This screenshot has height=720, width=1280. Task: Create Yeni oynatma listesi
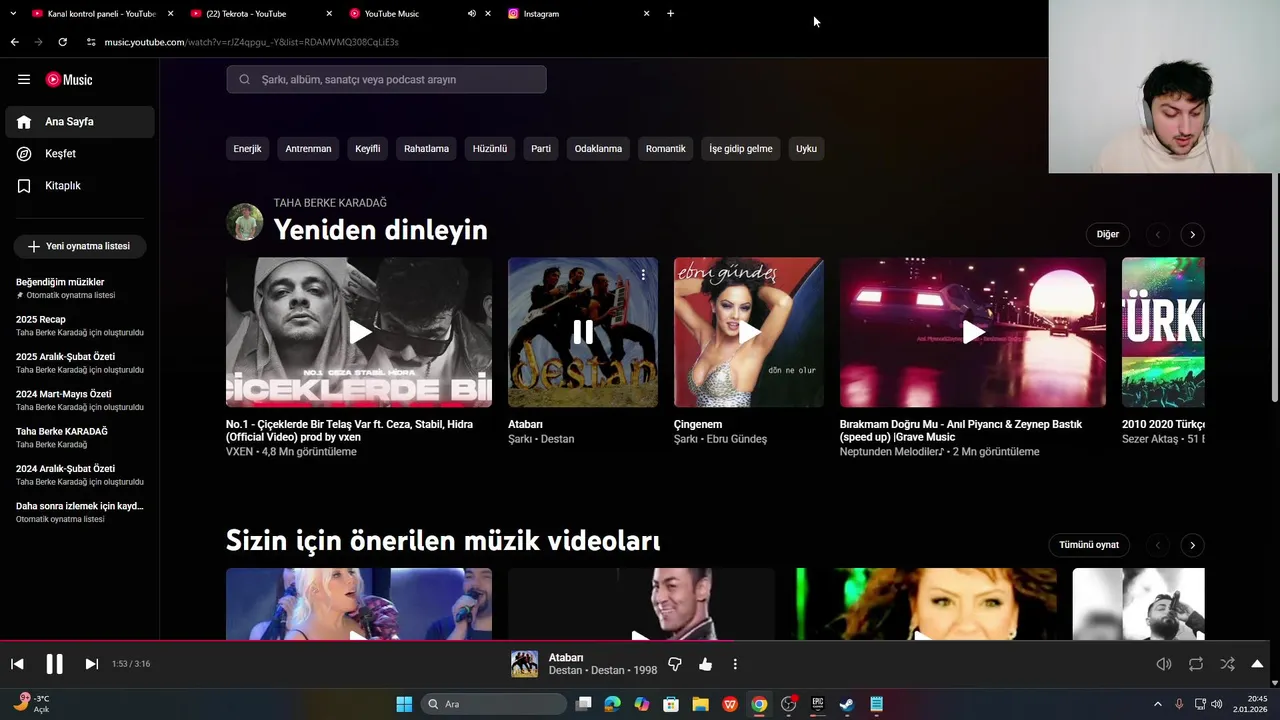(80, 246)
